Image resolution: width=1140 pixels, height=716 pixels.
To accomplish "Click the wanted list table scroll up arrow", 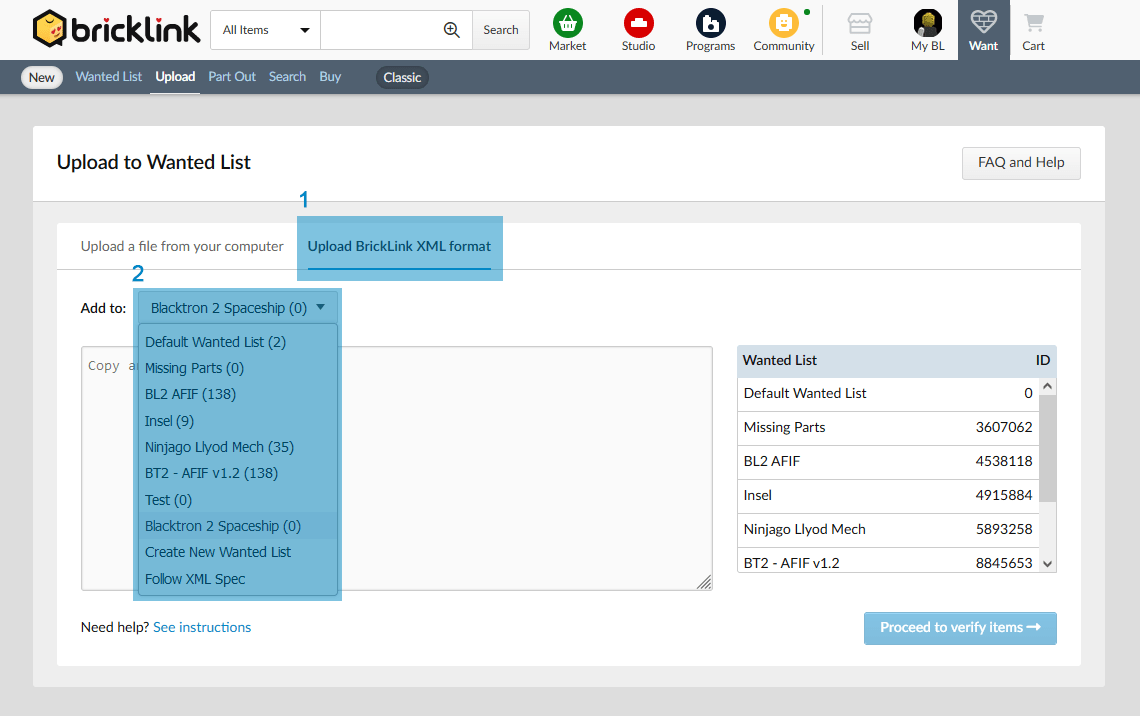I will click(1047, 386).
